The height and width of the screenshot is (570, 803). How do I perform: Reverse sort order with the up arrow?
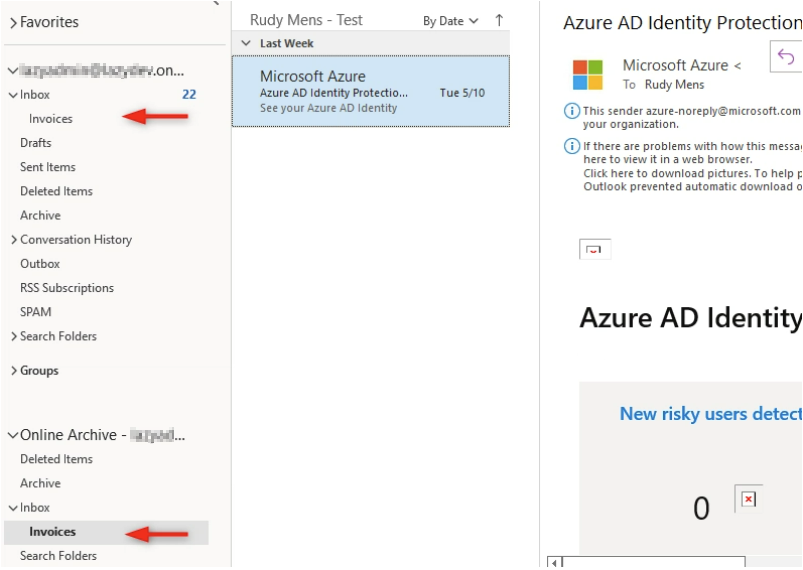[x=499, y=20]
